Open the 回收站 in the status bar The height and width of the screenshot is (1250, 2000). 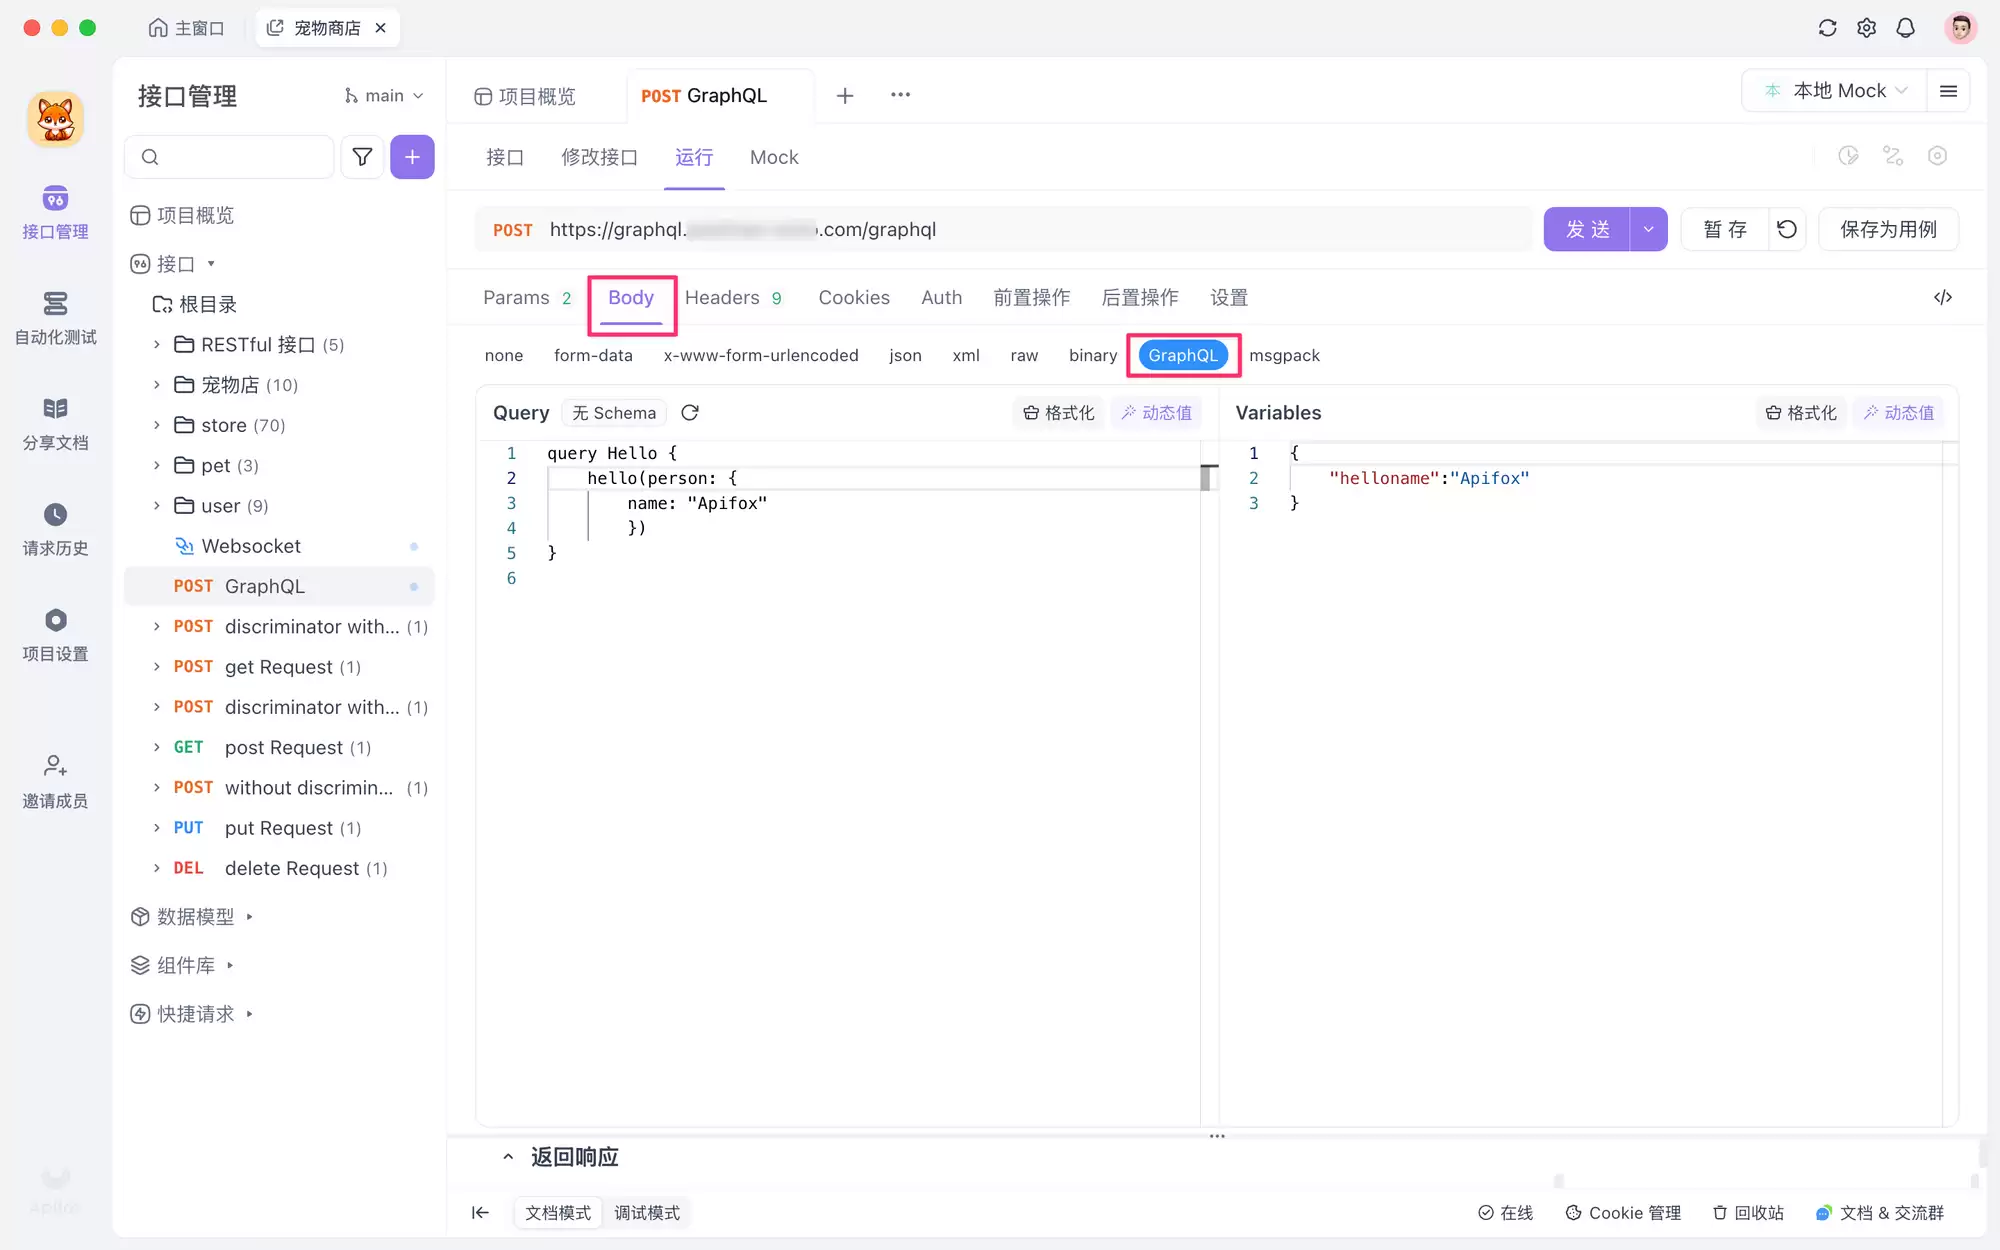[1748, 1213]
